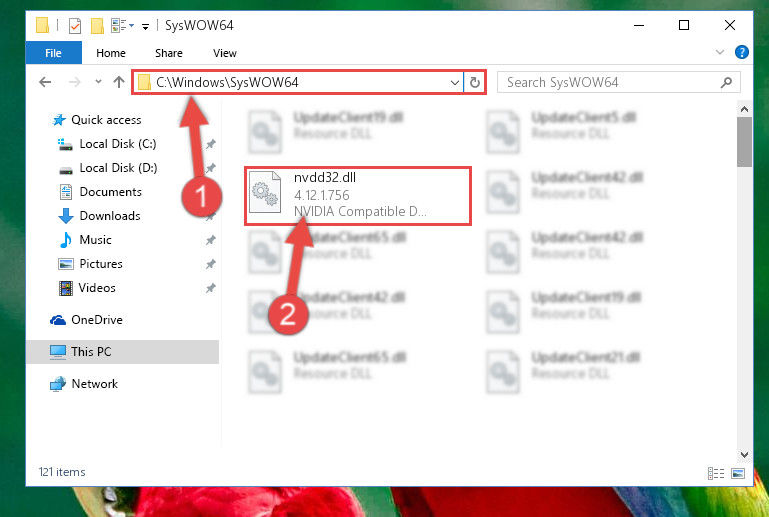Select This PC in navigation pane
Viewport: 769px width, 517px height.
[91, 352]
